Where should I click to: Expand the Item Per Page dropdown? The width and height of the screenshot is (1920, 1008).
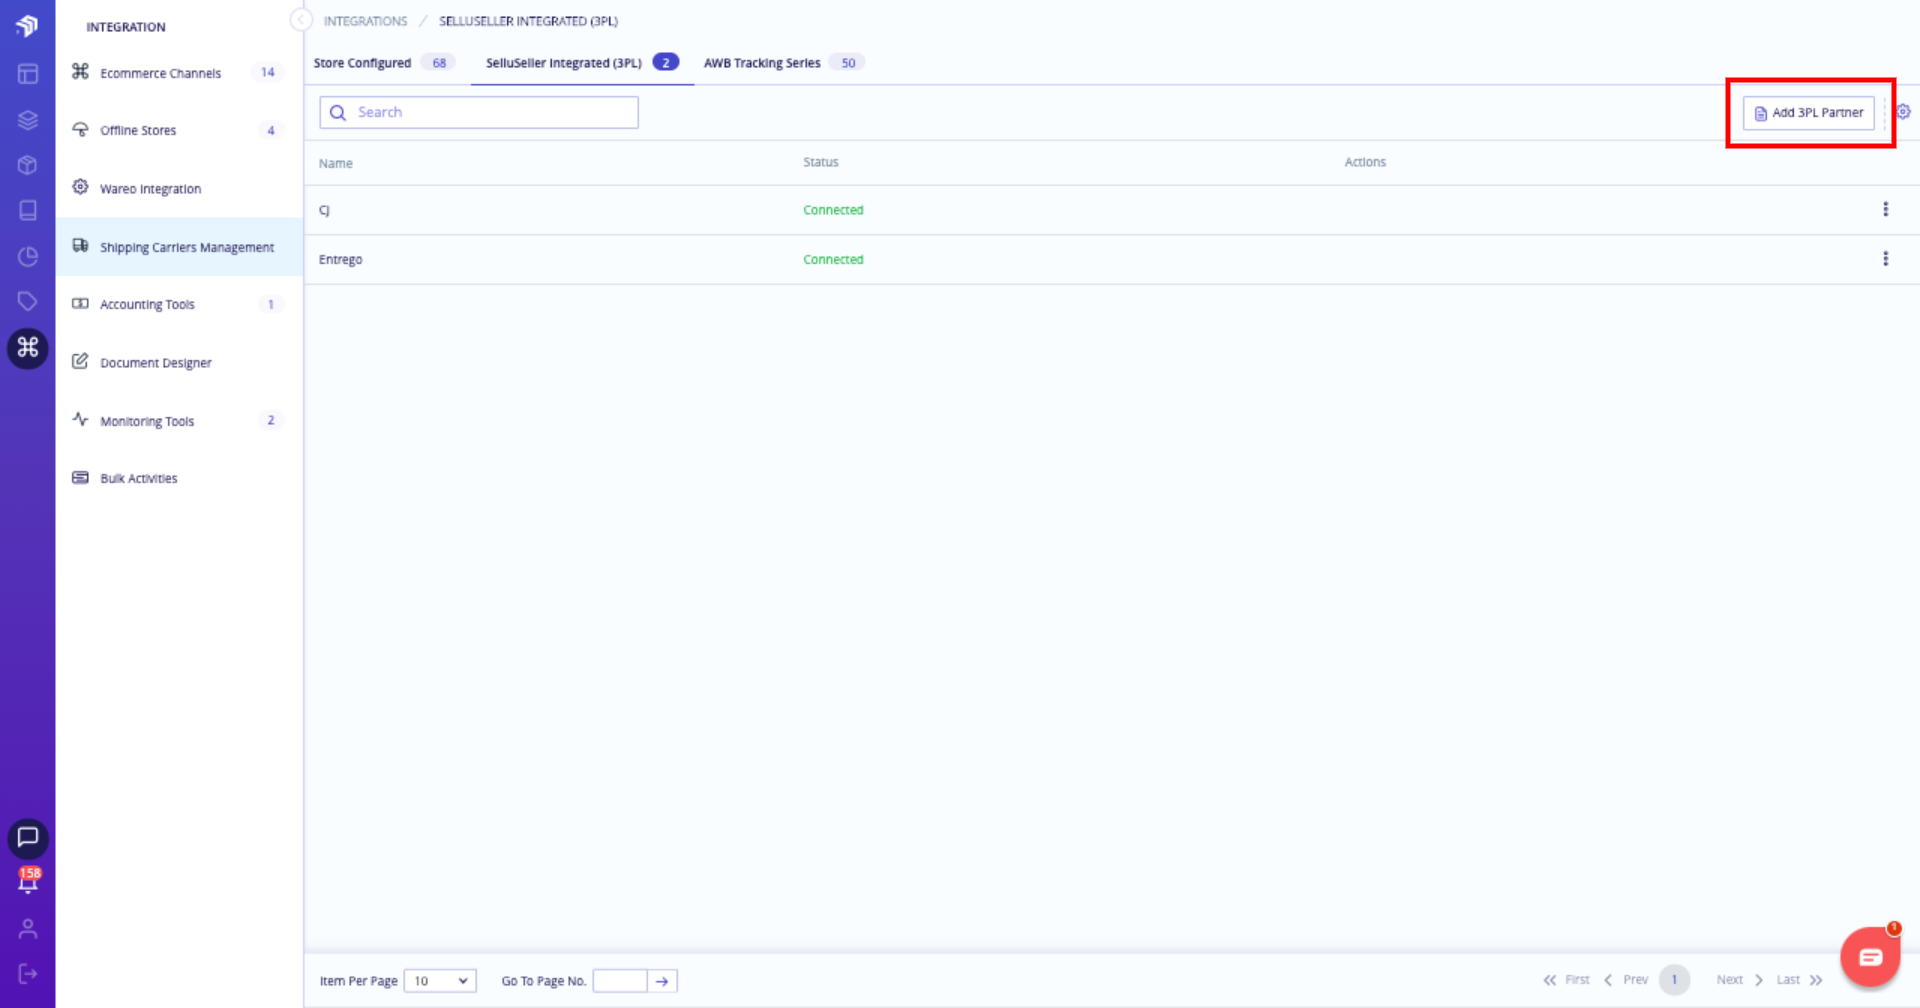[439, 981]
